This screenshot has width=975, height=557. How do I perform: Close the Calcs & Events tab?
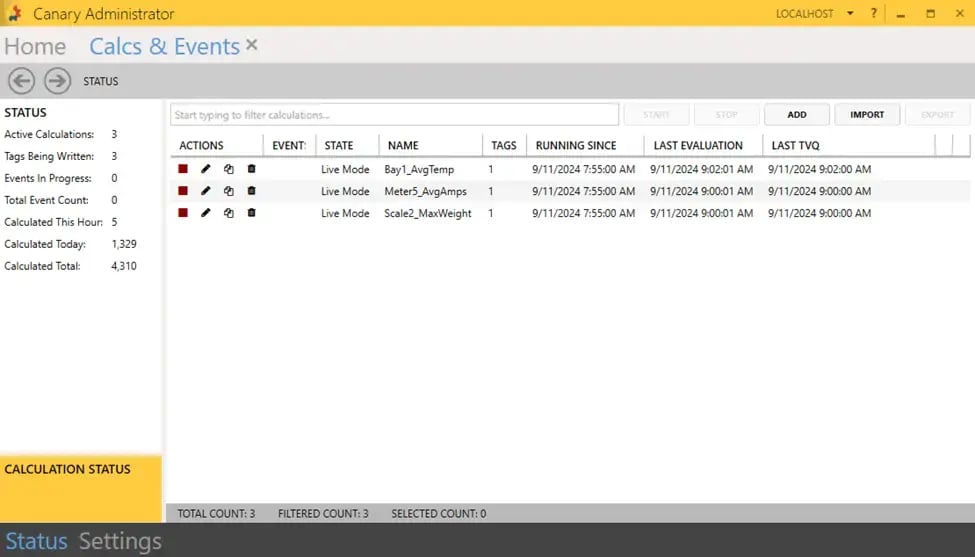tap(252, 45)
